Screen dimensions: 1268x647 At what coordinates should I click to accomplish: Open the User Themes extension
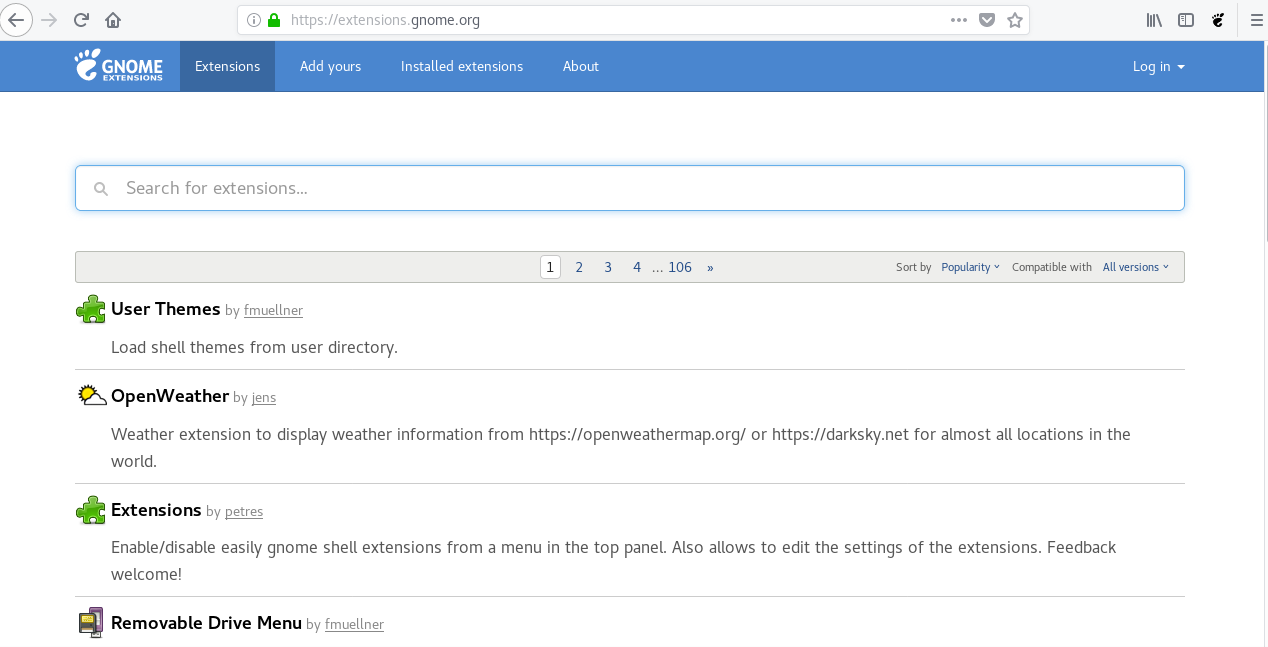tap(166, 309)
